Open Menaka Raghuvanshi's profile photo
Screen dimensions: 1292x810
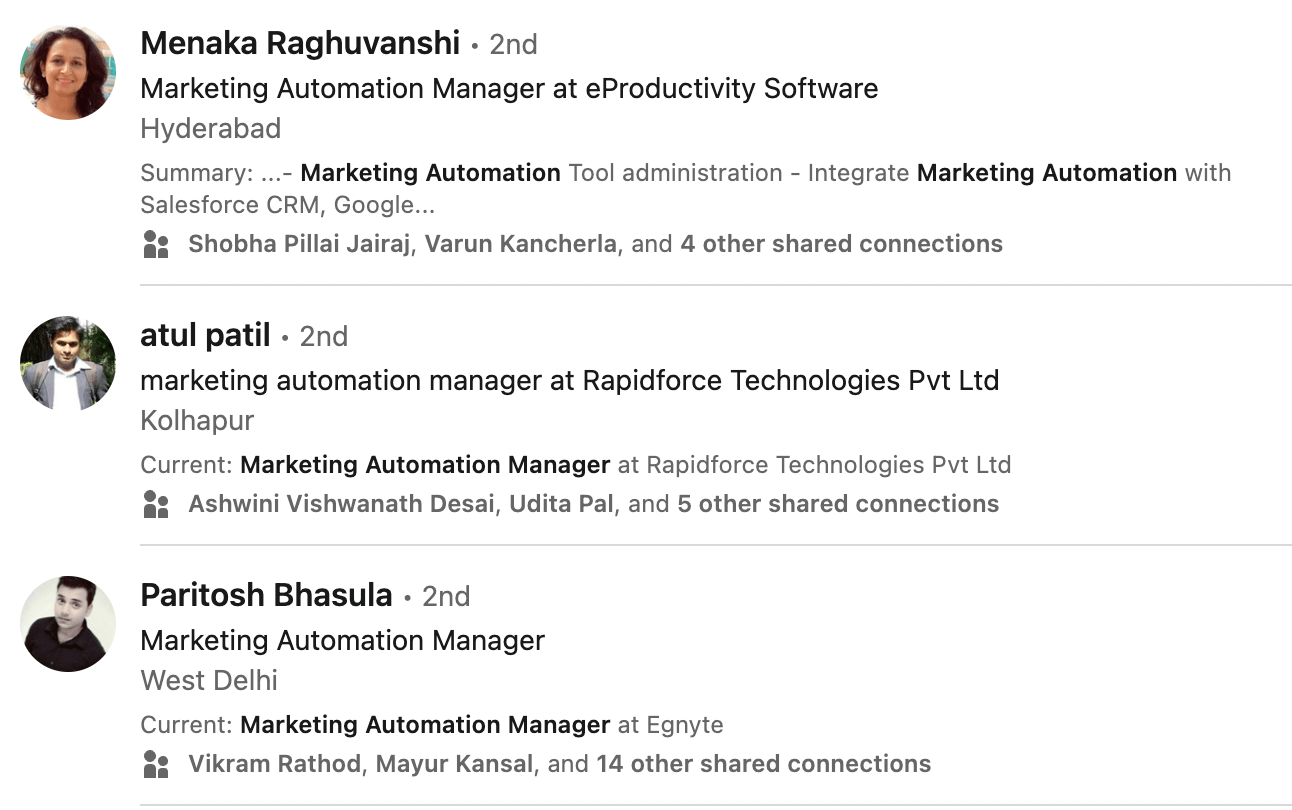pyautogui.click(x=68, y=72)
